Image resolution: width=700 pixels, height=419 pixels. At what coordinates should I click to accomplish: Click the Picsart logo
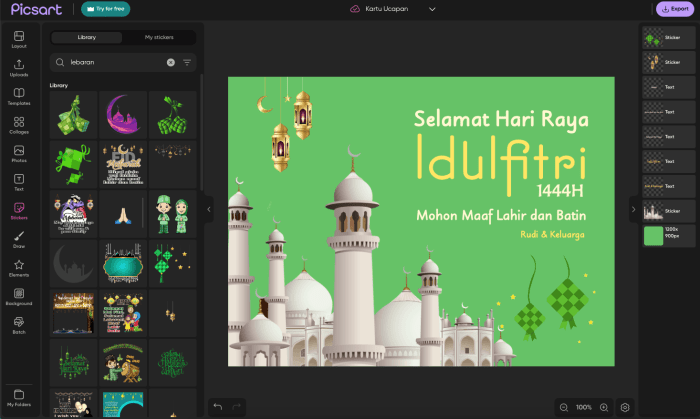coord(36,9)
